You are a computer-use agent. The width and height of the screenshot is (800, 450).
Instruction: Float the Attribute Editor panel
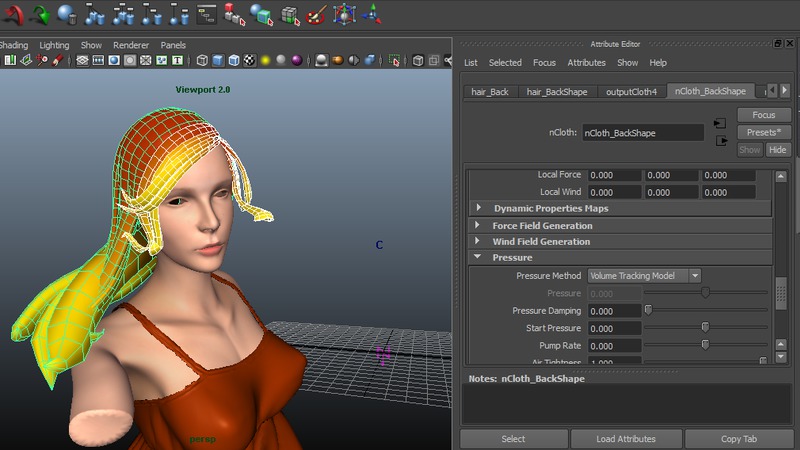(778, 44)
